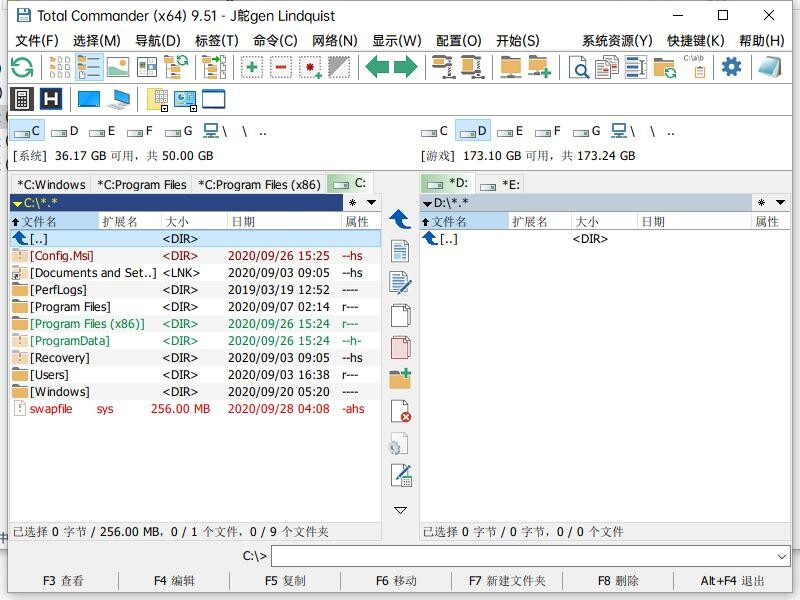Open the left panel directory history arrow
The height and width of the screenshot is (600, 800).
371,203
